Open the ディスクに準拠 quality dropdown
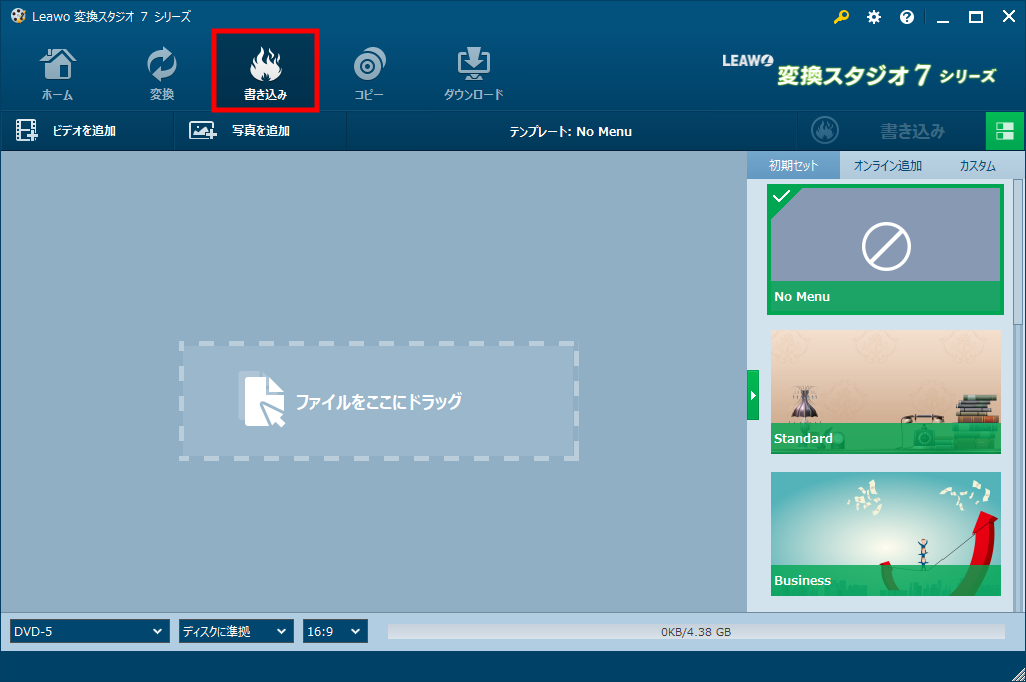The width and height of the screenshot is (1026, 682). (x=236, y=631)
